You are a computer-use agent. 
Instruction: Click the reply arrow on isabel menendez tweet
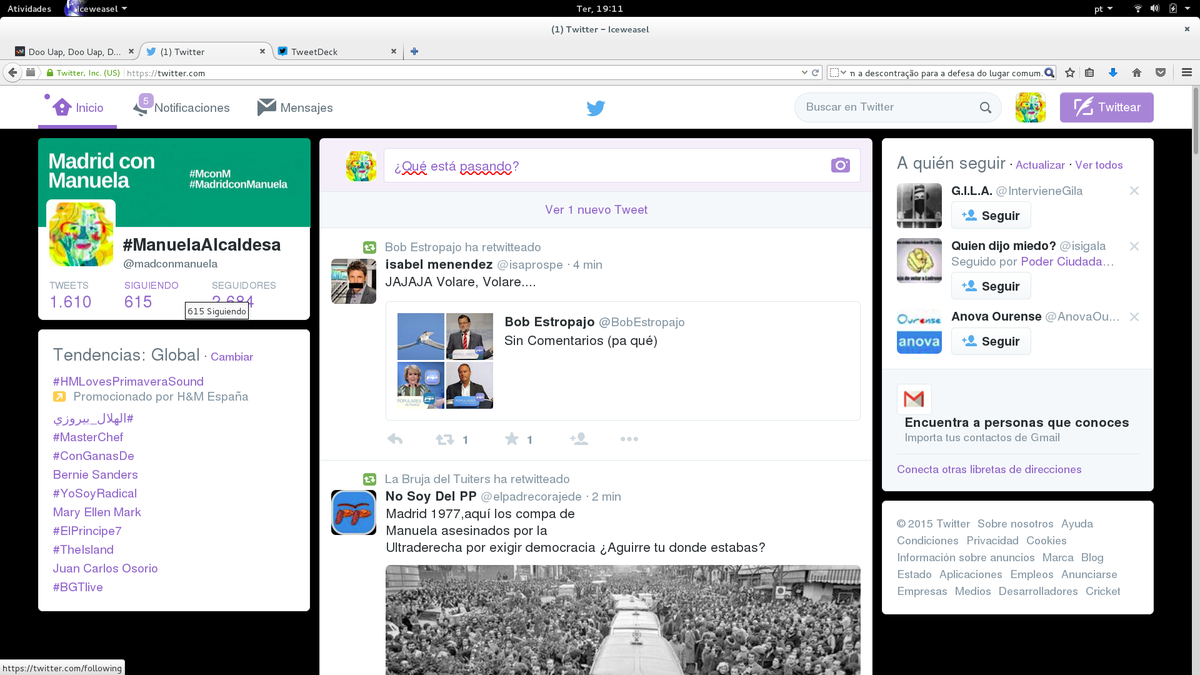pyautogui.click(x=395, y=439)
